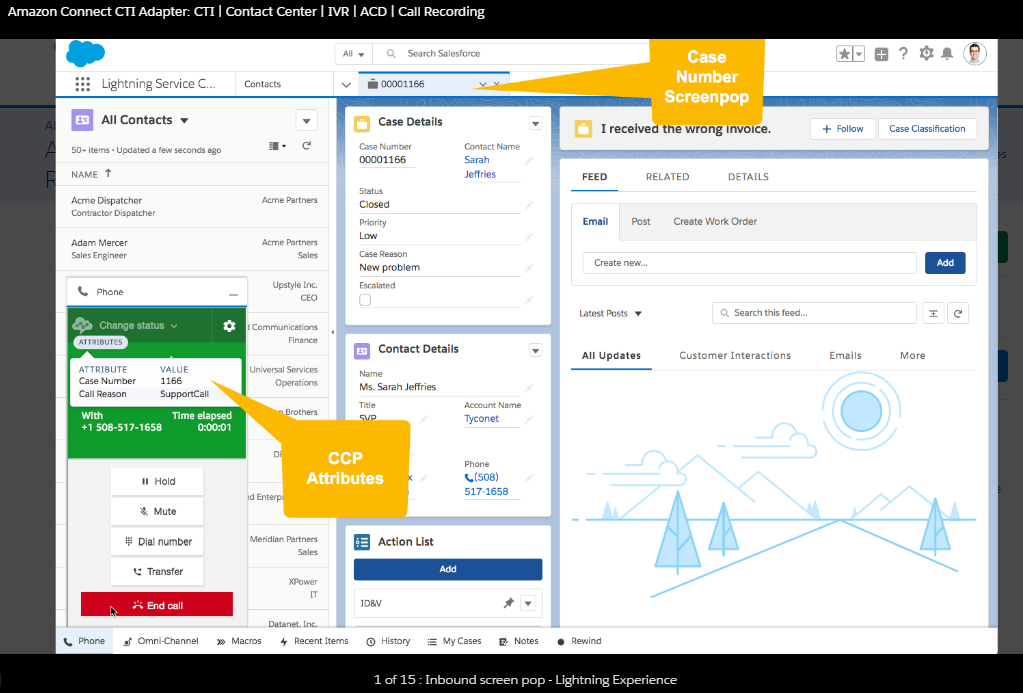Open the Change status dropdown
This screenshot has width=1023, height=693.
pos(138,326)
